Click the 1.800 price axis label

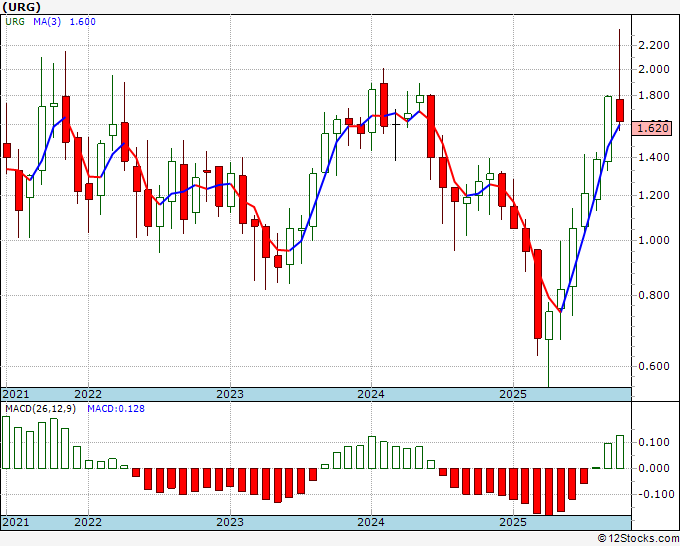coord(654,95)
